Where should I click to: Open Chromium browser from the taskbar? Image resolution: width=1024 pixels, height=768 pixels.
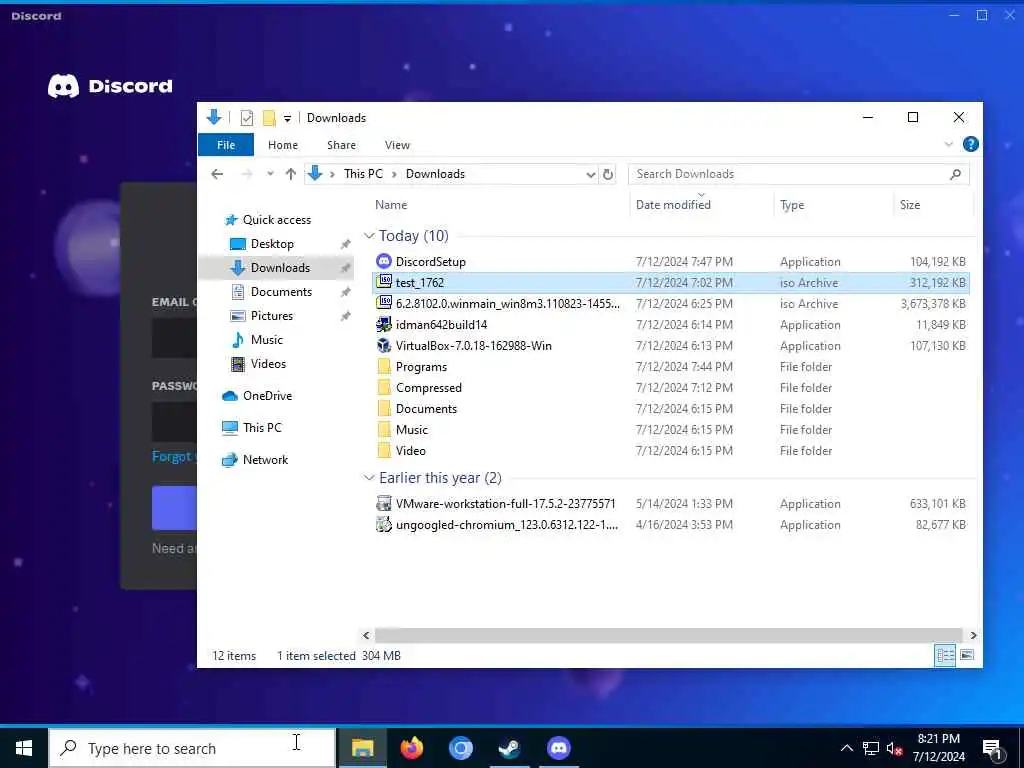(x=460, y=748)
